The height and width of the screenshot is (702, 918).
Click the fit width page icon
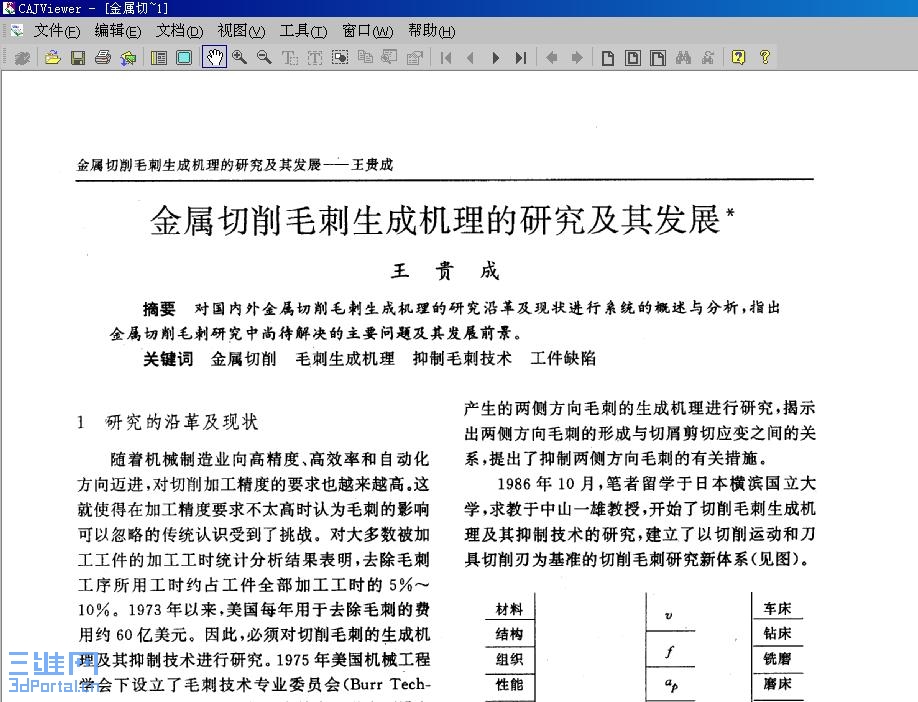tap(632, 57)
